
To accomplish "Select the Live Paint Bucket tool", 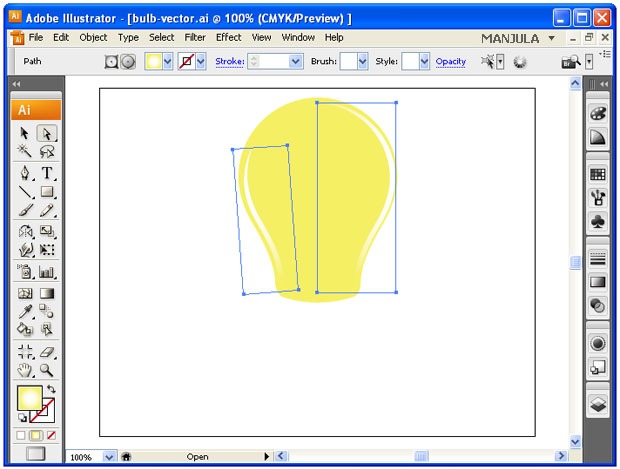I will coord(25,329).
